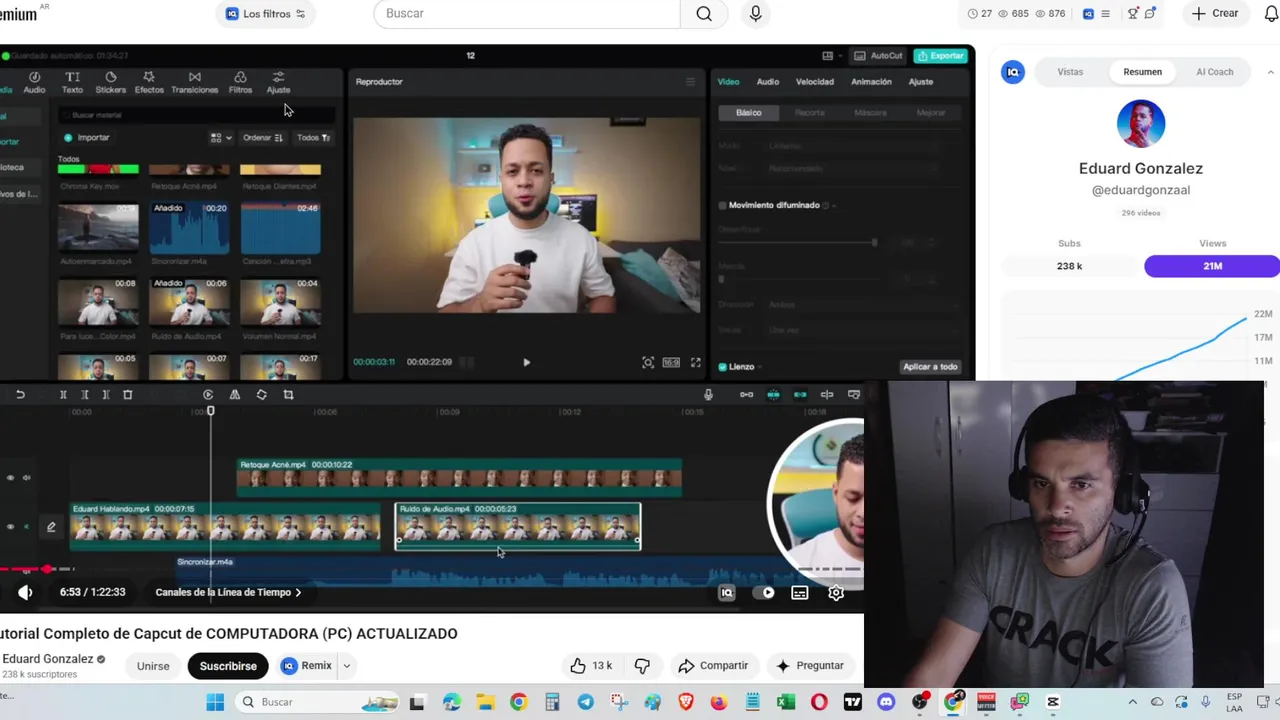
Task: Dislike the video with thumbs down
Action: (x=642, y=666)
